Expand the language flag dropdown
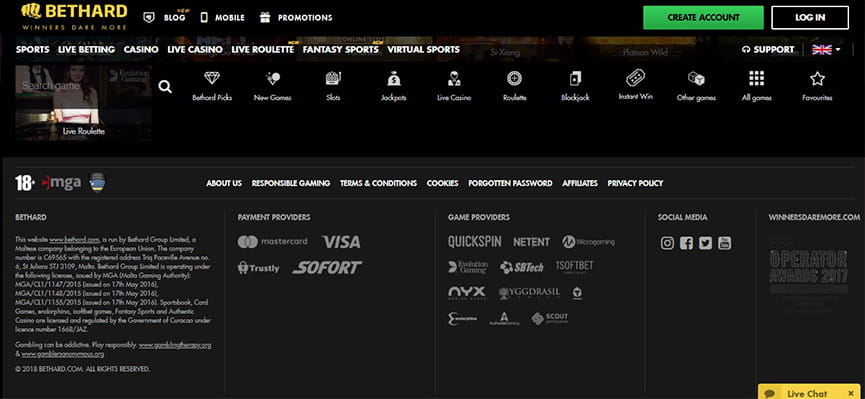The width and height of the screenshot is (865, 399). [x=826, y=50]
